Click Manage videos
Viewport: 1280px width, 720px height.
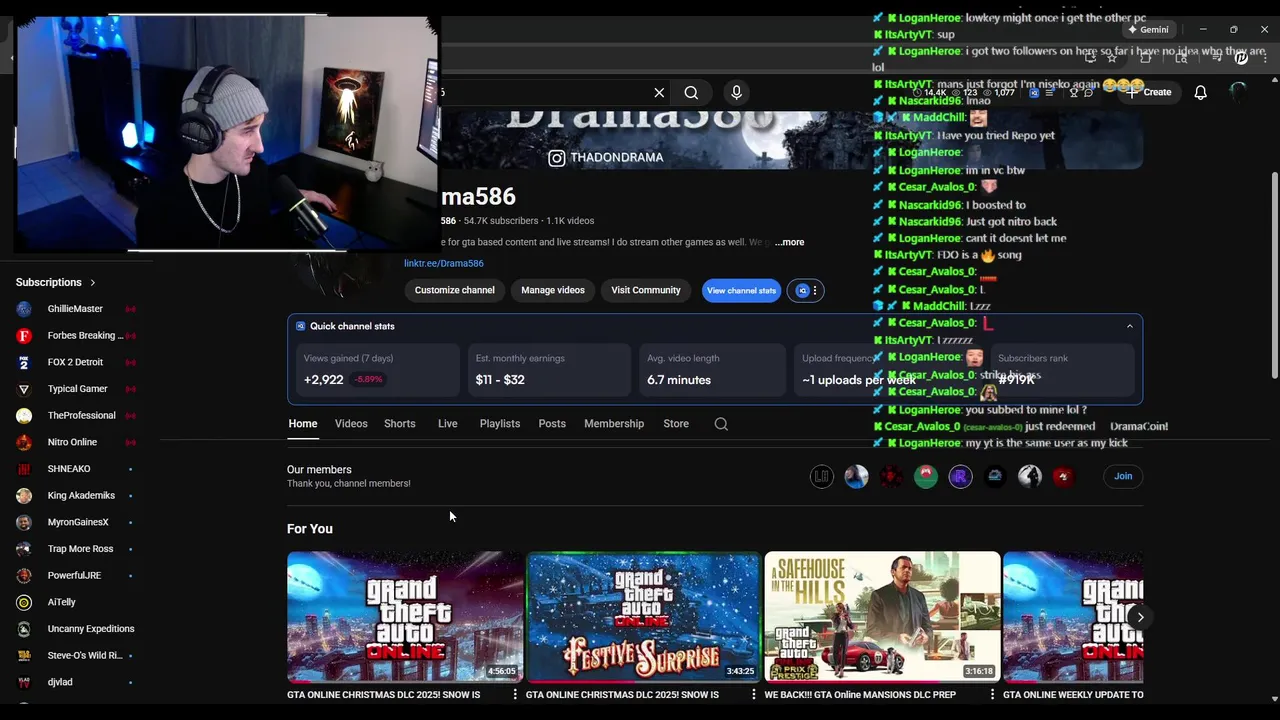[x=553, y=290]
